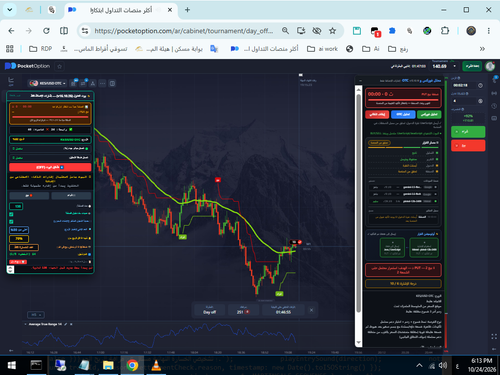Open the ai work bookmarks folder
The height and width of the screenshot is (375, 500).
(322, 49)
